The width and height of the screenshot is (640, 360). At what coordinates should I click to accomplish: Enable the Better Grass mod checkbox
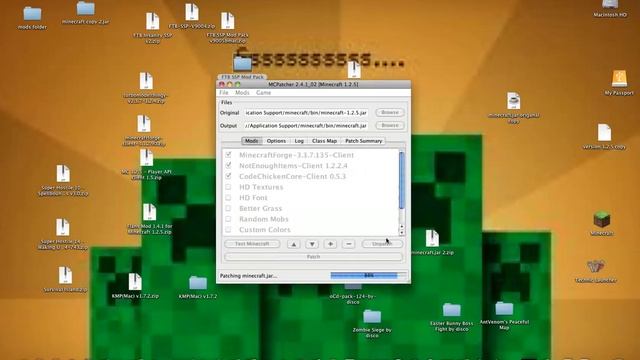(229, 208)
